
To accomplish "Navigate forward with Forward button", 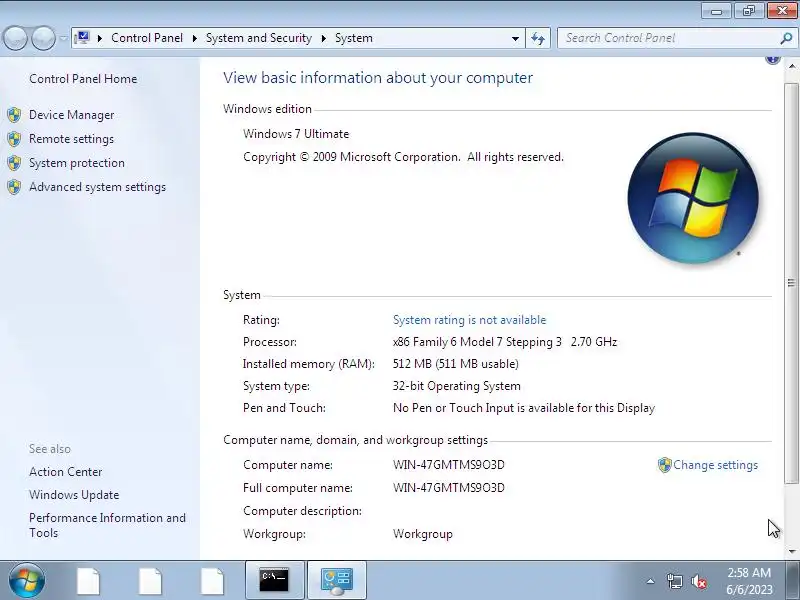I will pos(44,38).
